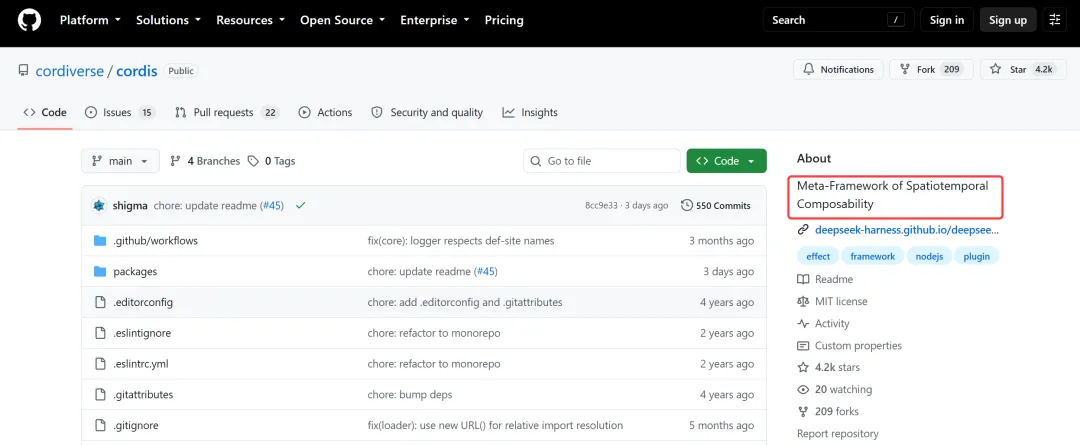Open the .eslintrc.yml file
1080x446 pixels.
click(x=141, y=364)
